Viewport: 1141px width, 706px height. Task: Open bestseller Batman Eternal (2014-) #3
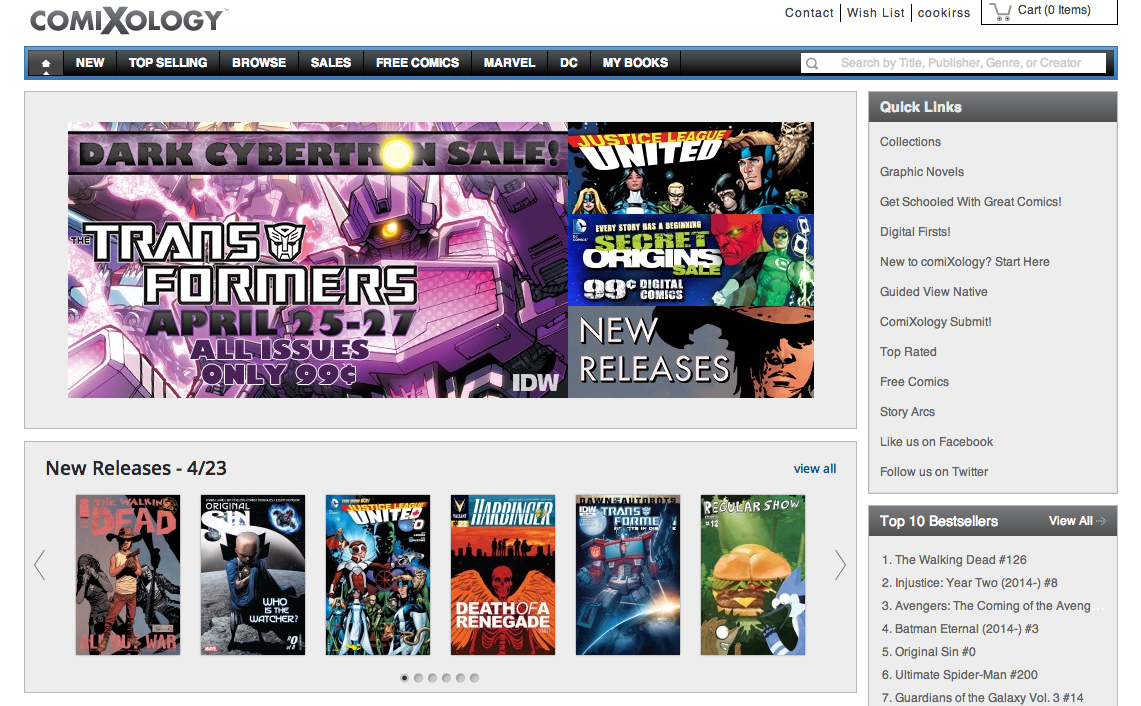[x=966, y=629]
